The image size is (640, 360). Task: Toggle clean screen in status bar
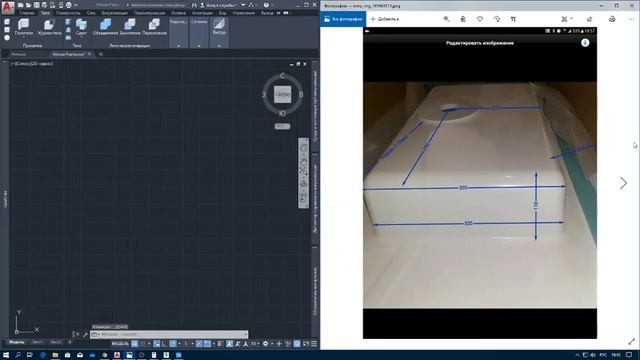tap(306, 344)
